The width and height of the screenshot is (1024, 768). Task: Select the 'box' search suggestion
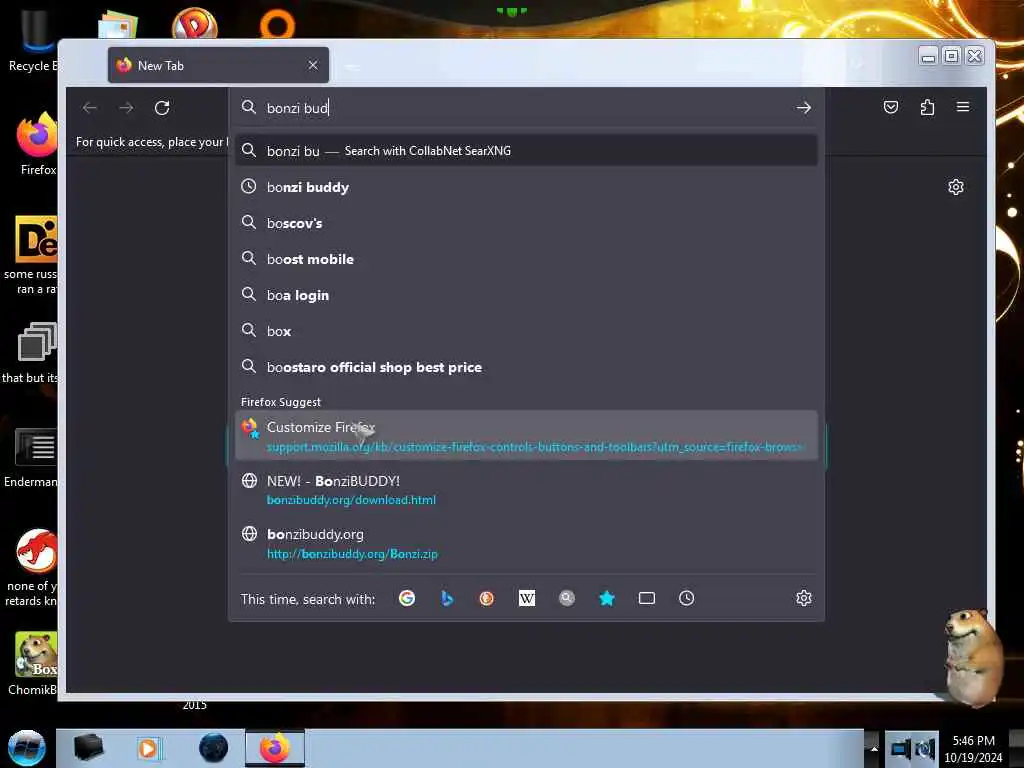(x=526, y=331)
